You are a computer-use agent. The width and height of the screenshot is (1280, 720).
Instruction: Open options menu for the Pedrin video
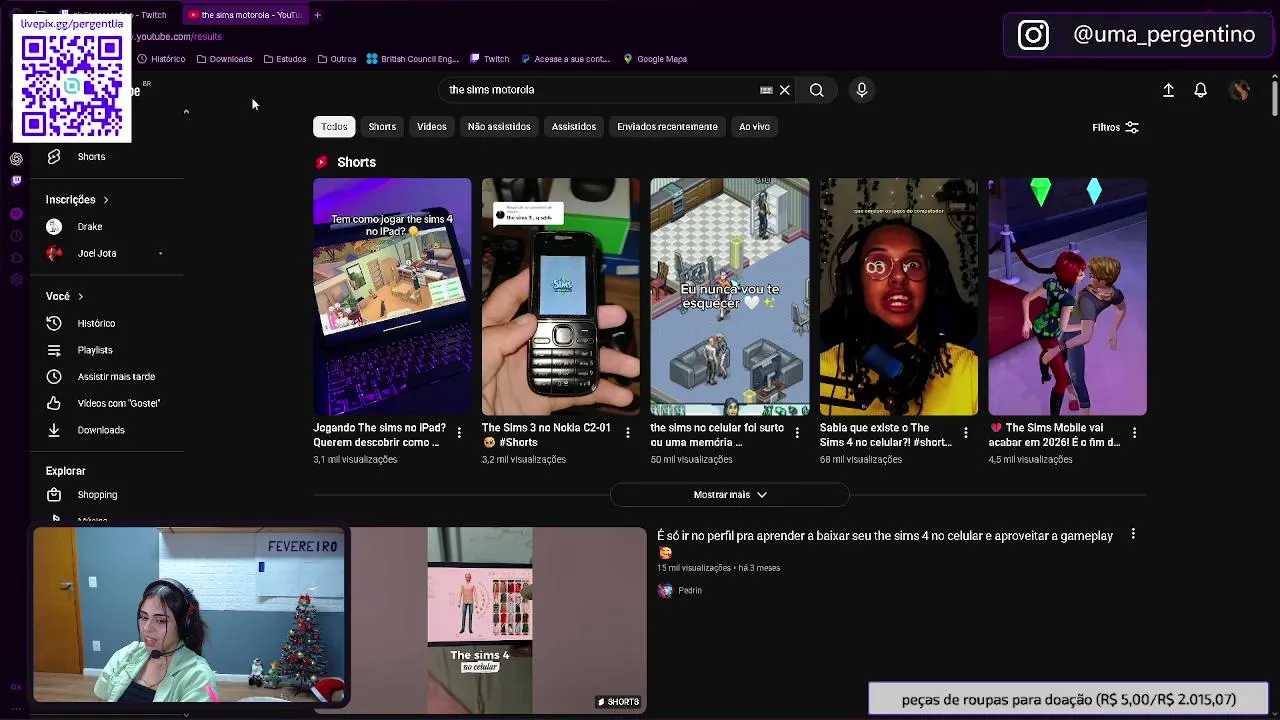tap(1133, 535)
